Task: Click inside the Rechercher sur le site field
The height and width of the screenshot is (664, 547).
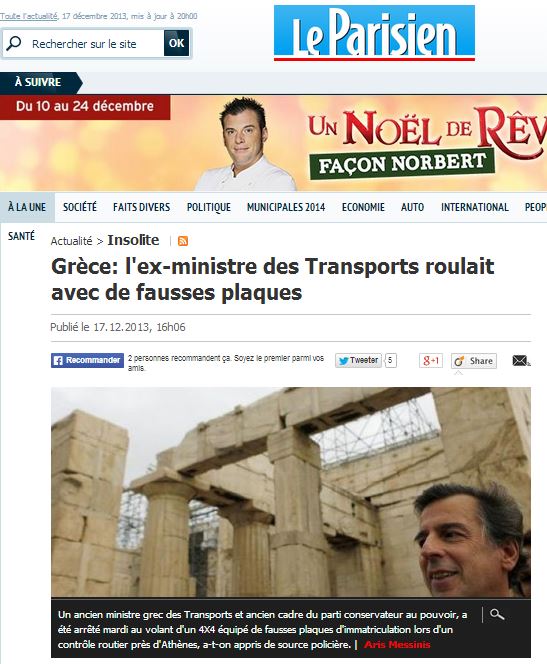Action: (x=93, y=44)
